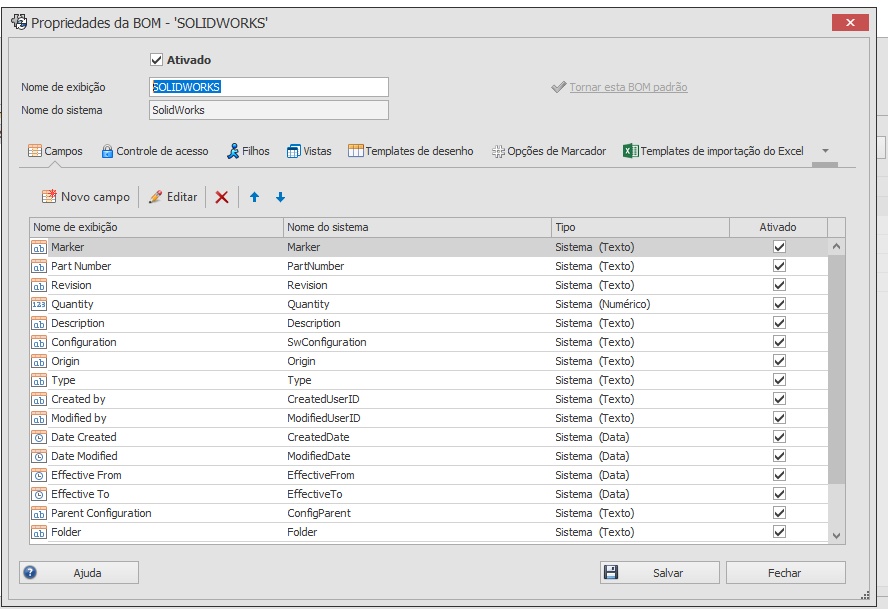
Task: Click the fields list scrollbar thumb
Action: pyautogui.click(x=836, y=369)
